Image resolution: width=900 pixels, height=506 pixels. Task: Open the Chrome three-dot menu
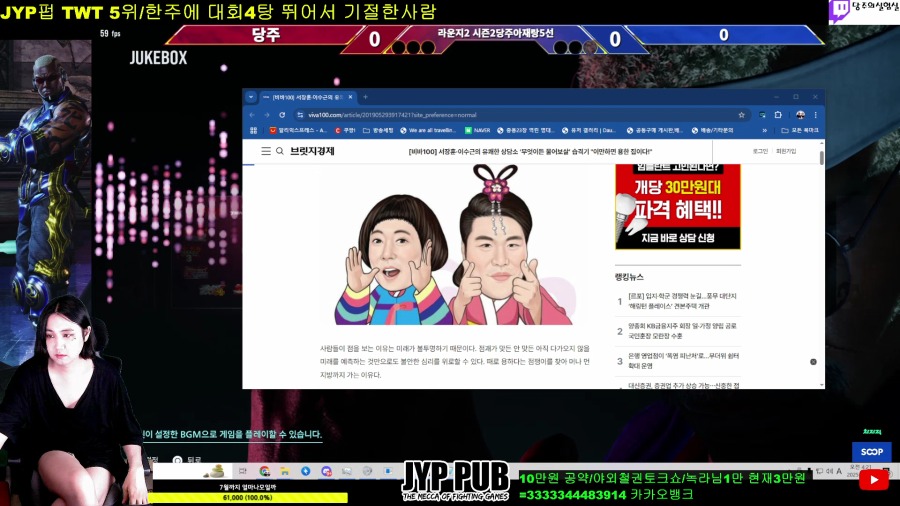click(817, 115)
